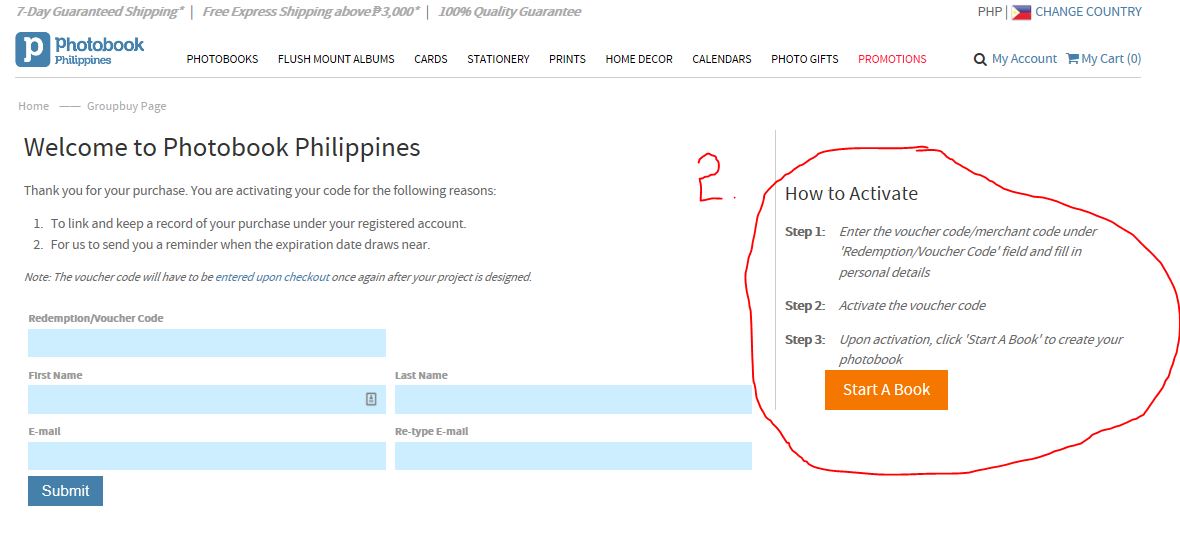Follow the 'entered upon checkout' link
1180x535 pixels.
click(x=272, y=277)
